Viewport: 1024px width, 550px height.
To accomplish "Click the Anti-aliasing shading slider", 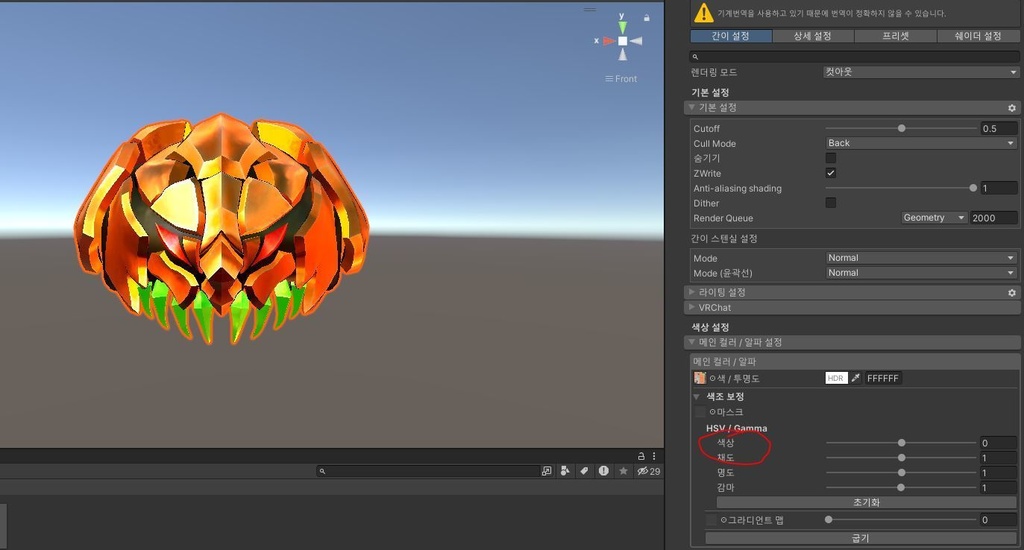I will point(901,188).
